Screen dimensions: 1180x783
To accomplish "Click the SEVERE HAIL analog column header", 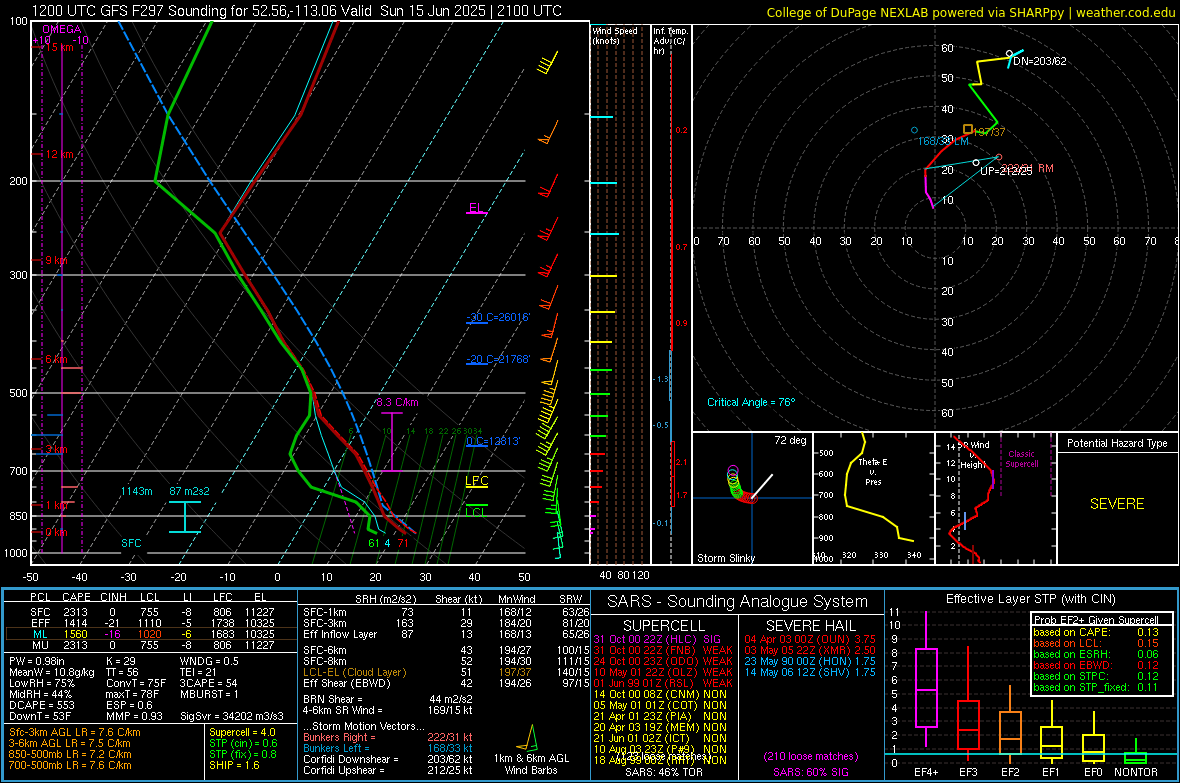I will [810, 626].
